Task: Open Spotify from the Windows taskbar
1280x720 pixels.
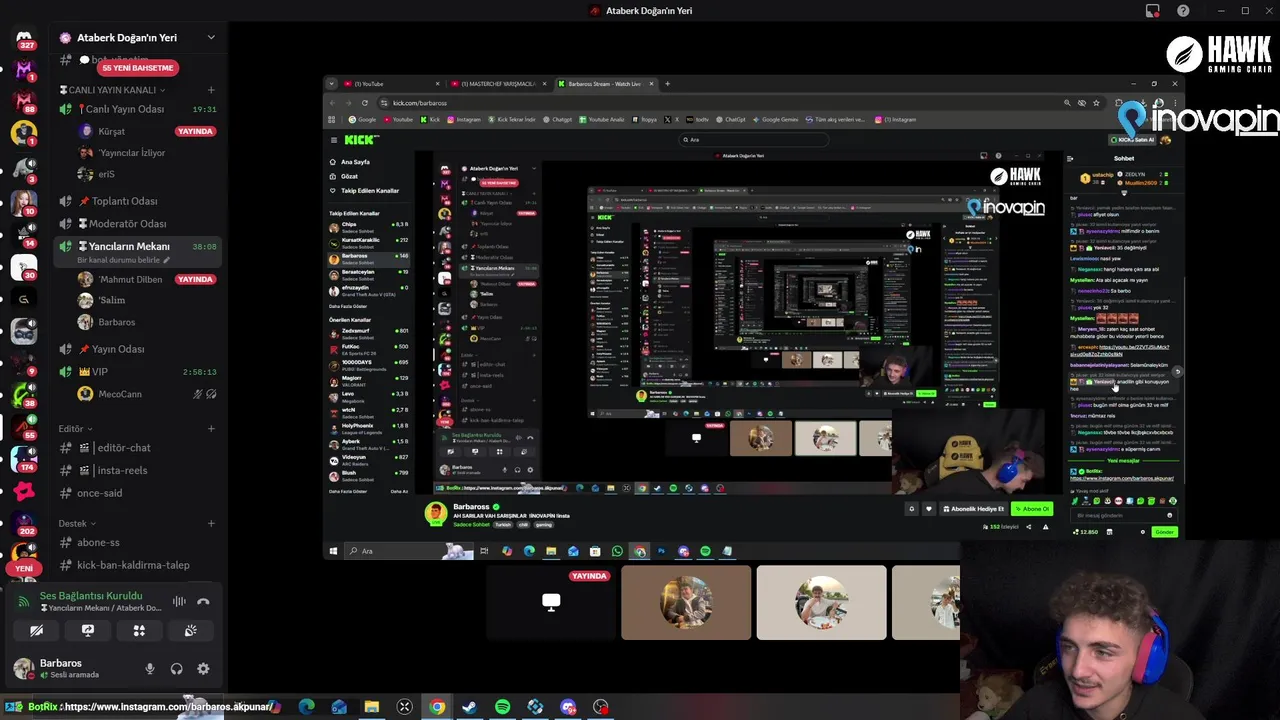Action: pos(502,707)
